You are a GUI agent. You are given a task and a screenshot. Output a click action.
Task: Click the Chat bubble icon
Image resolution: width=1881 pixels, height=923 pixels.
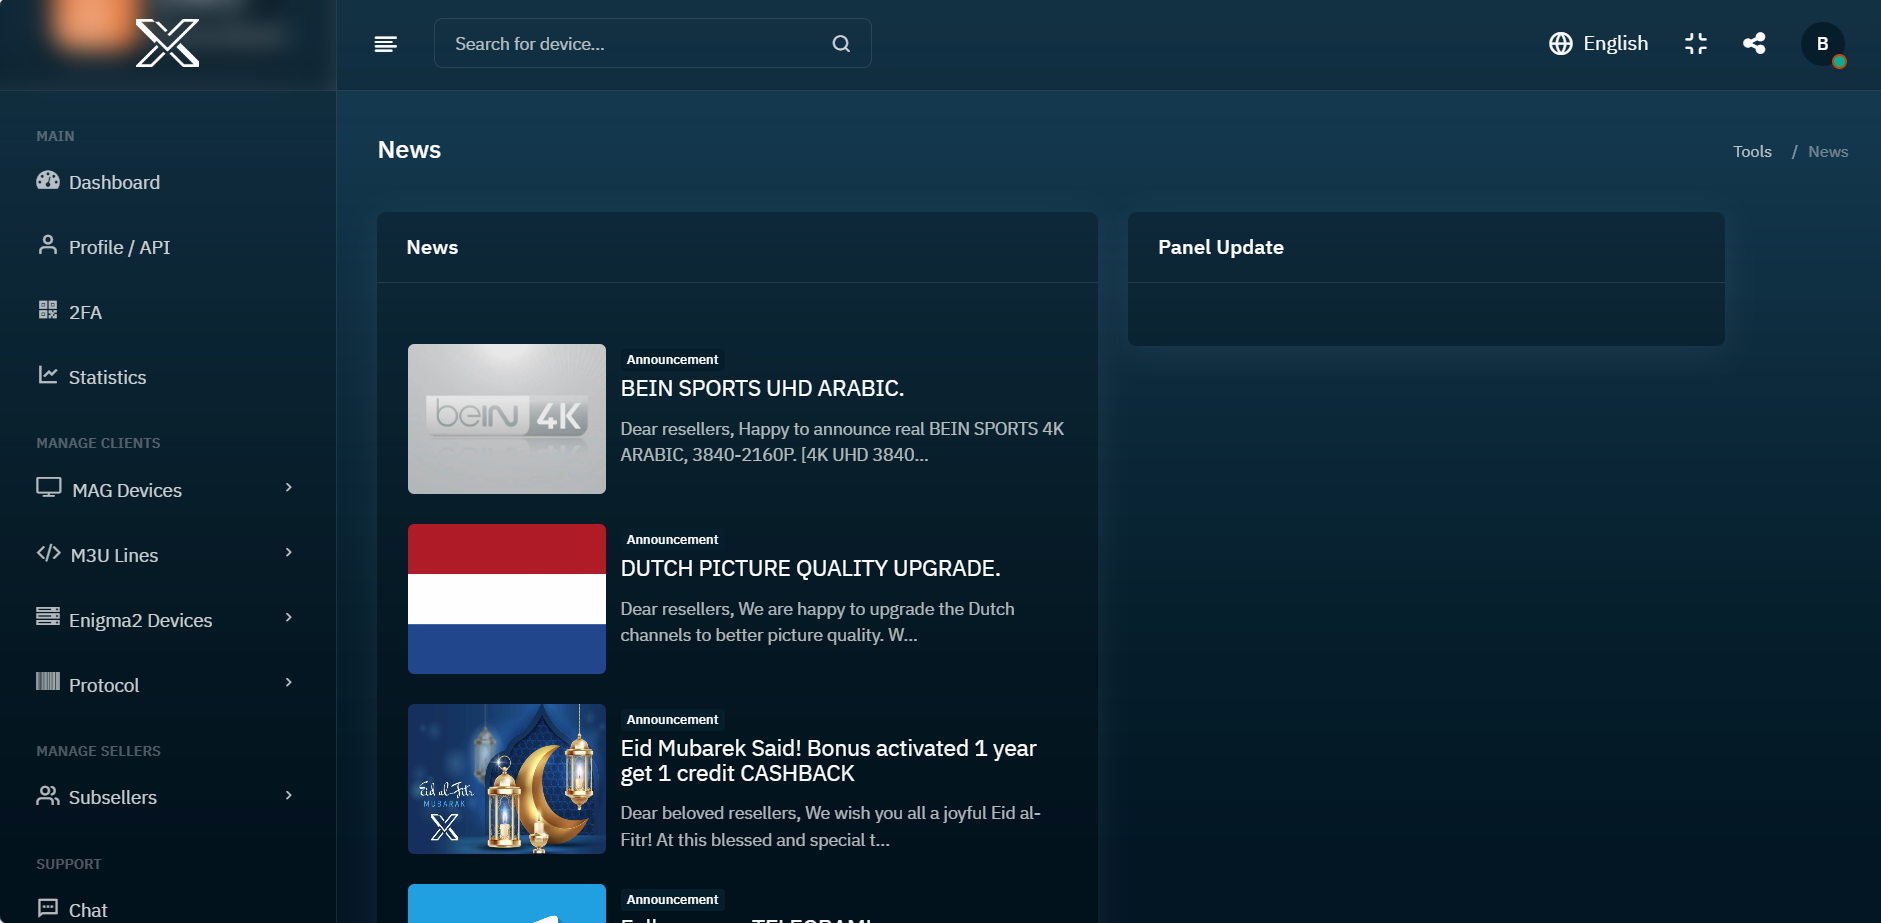pos(47,908)
